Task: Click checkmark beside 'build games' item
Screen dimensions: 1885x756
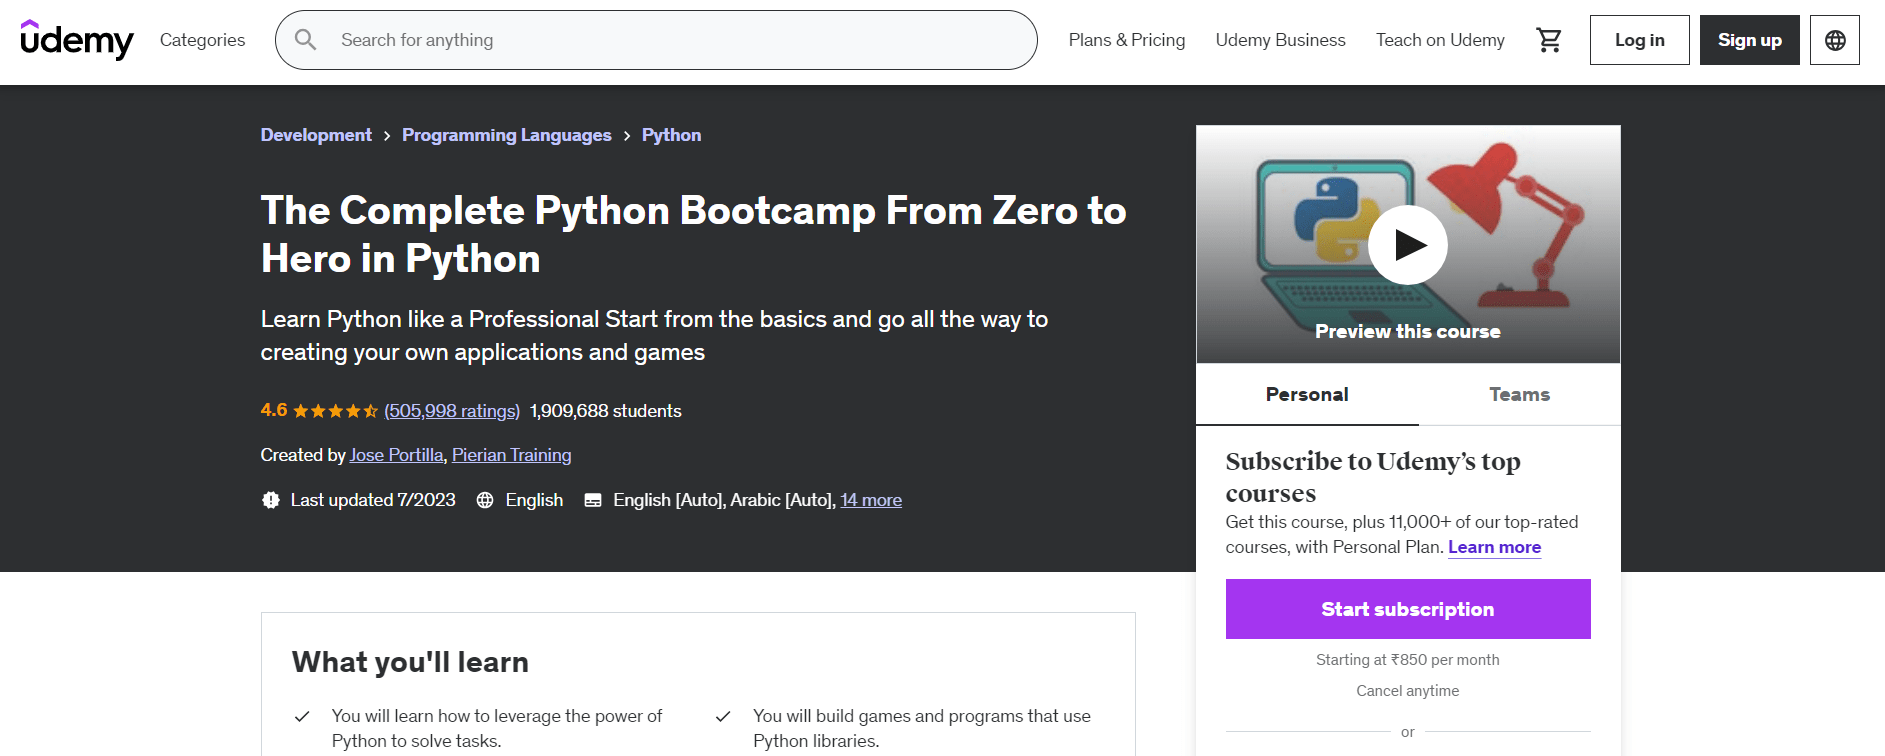Action: (723, 716)
